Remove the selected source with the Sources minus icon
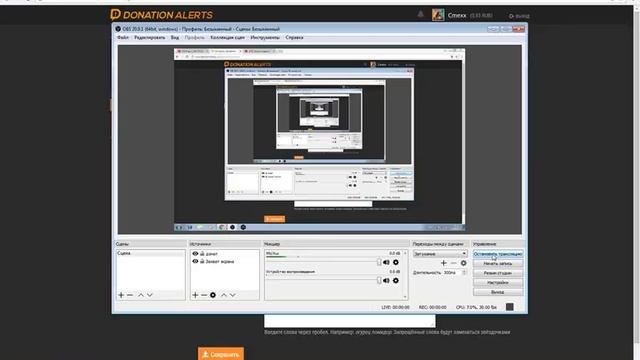 [204, 295]
